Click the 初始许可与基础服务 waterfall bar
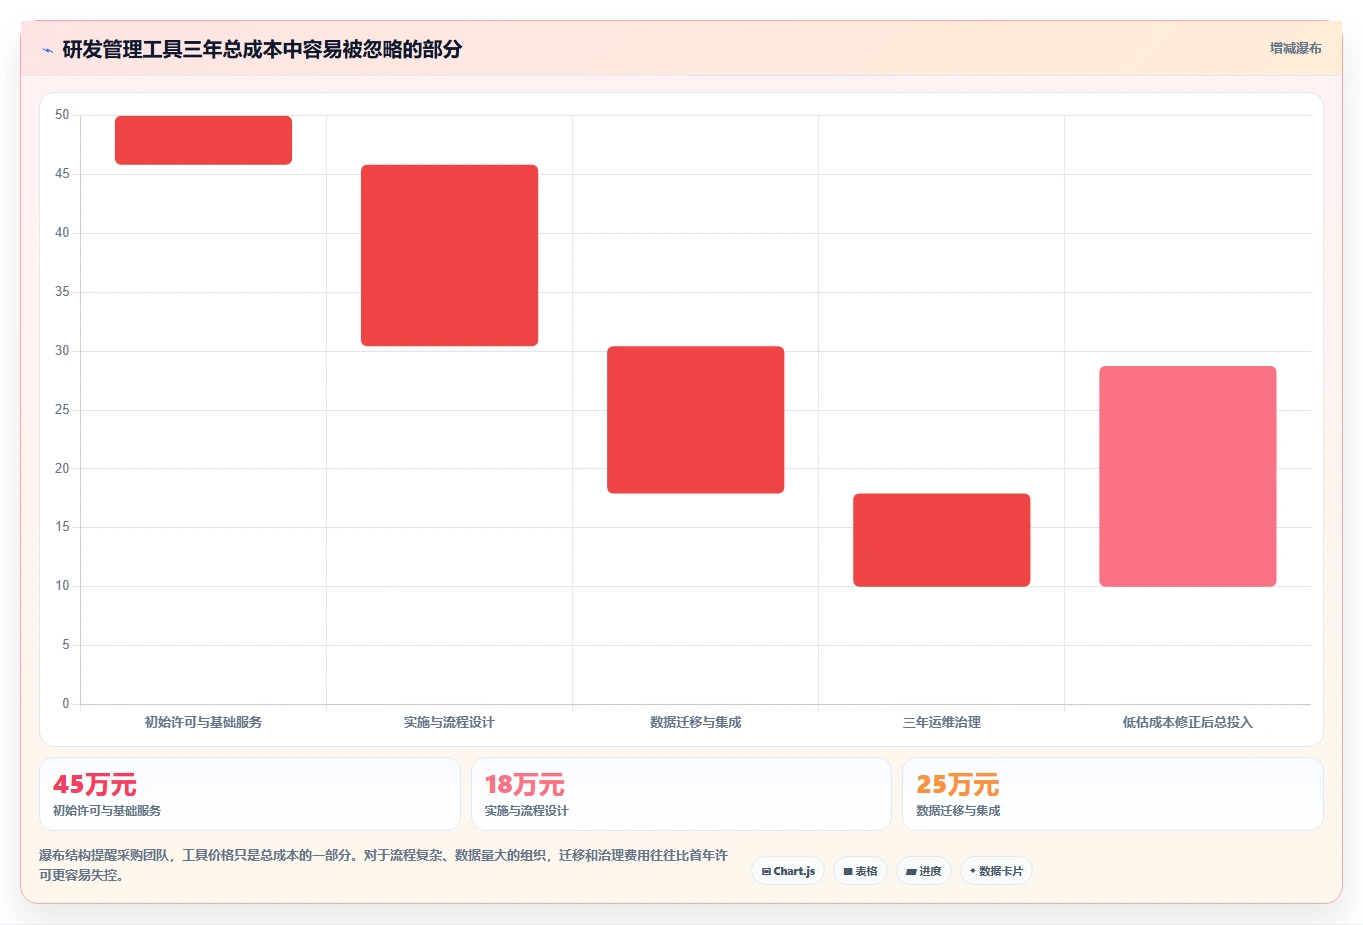 [x=203, y=140]
